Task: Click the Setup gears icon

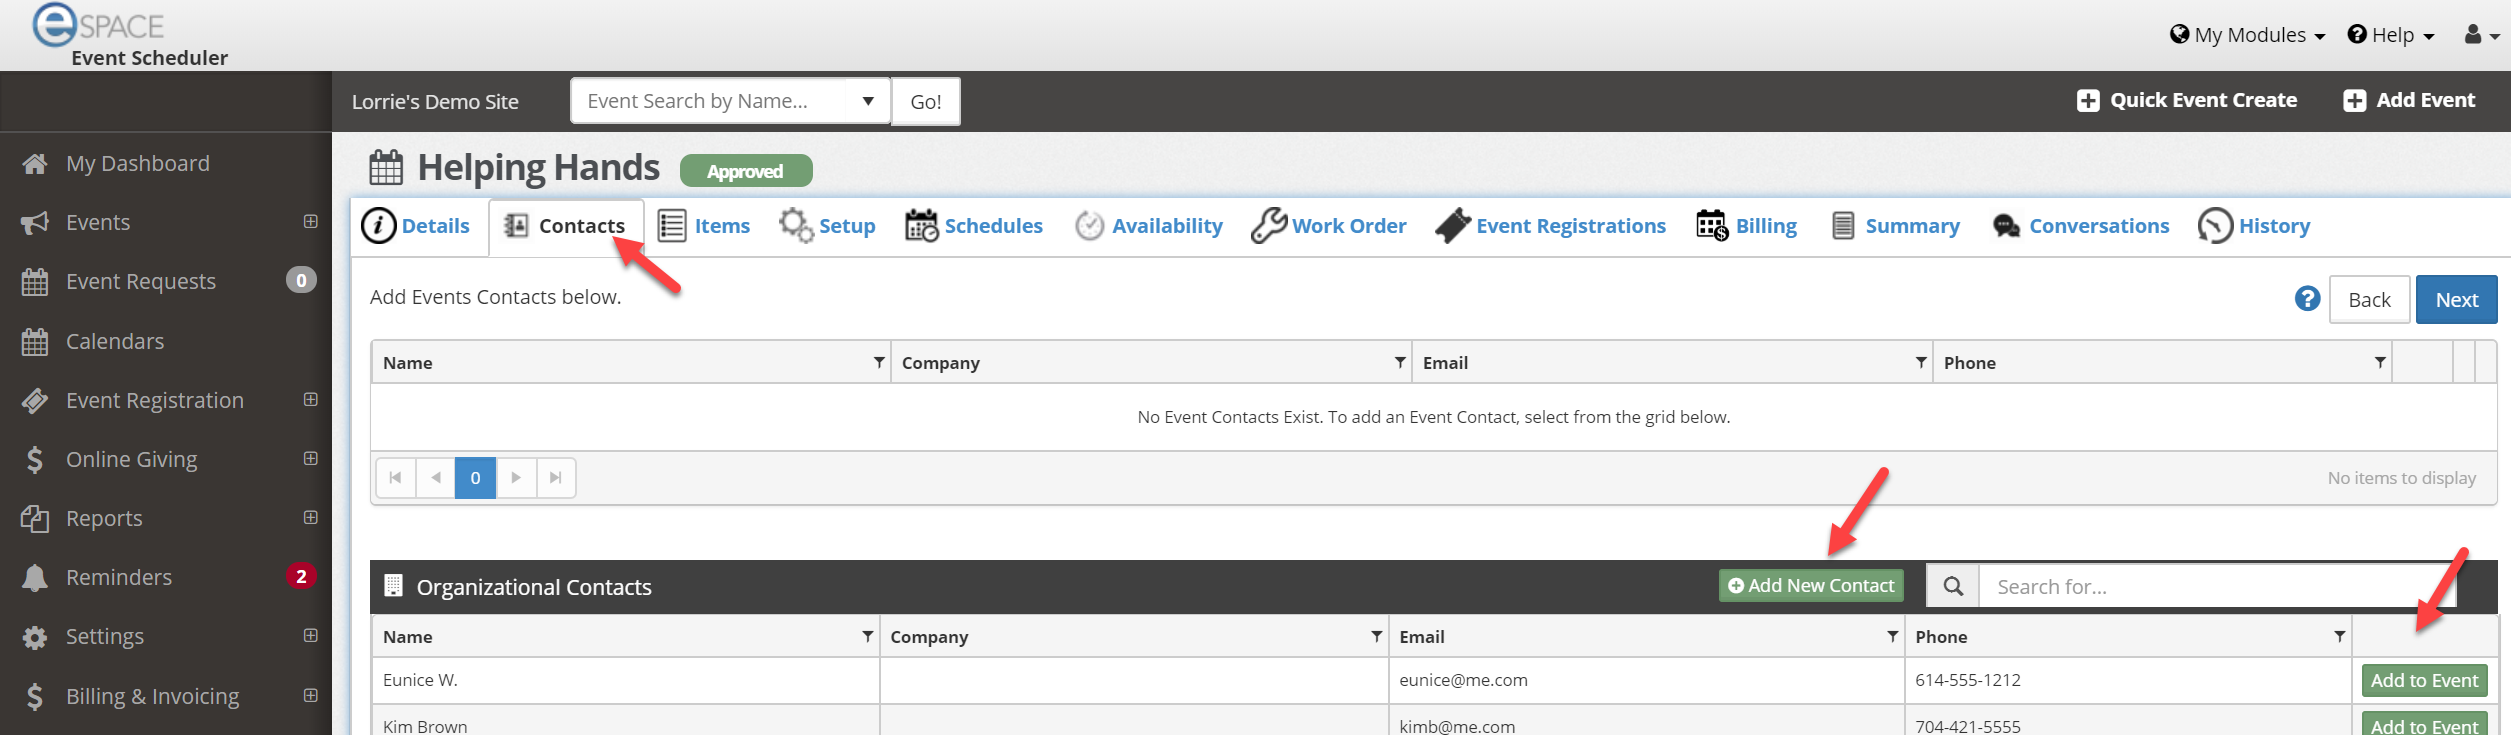Action: tap(796, 225)
